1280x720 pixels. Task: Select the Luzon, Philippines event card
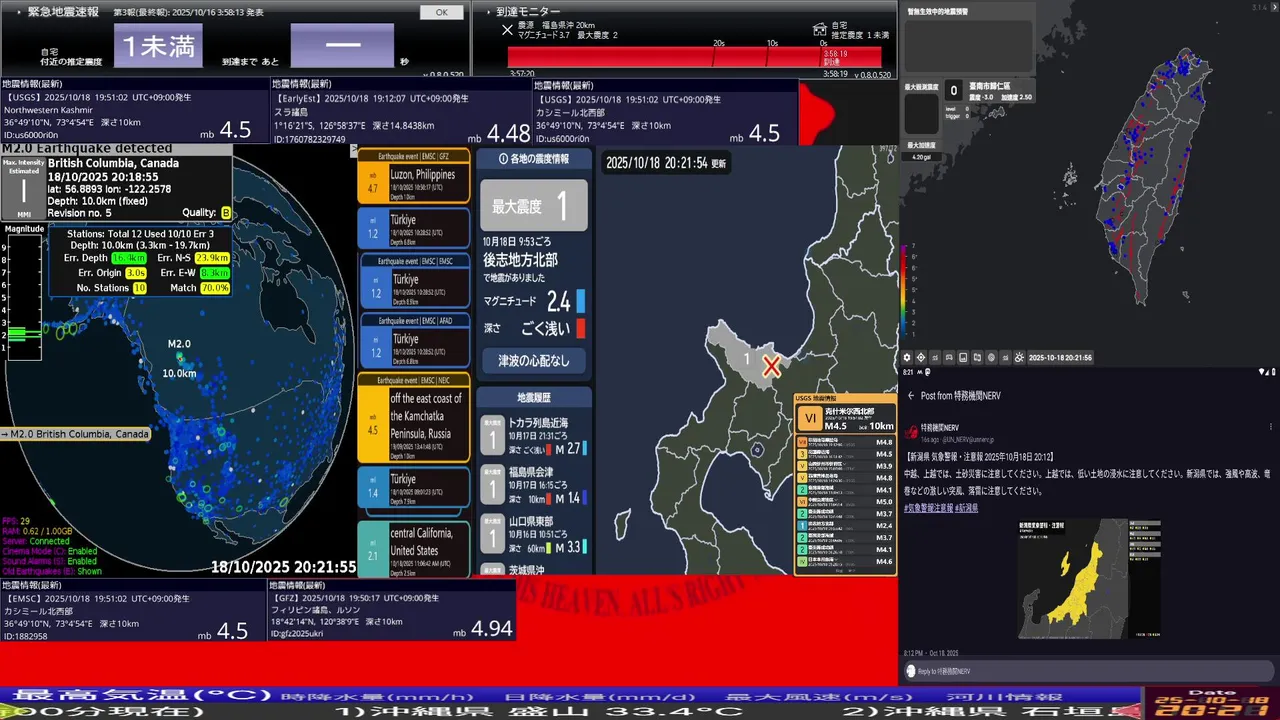[414, 176]
